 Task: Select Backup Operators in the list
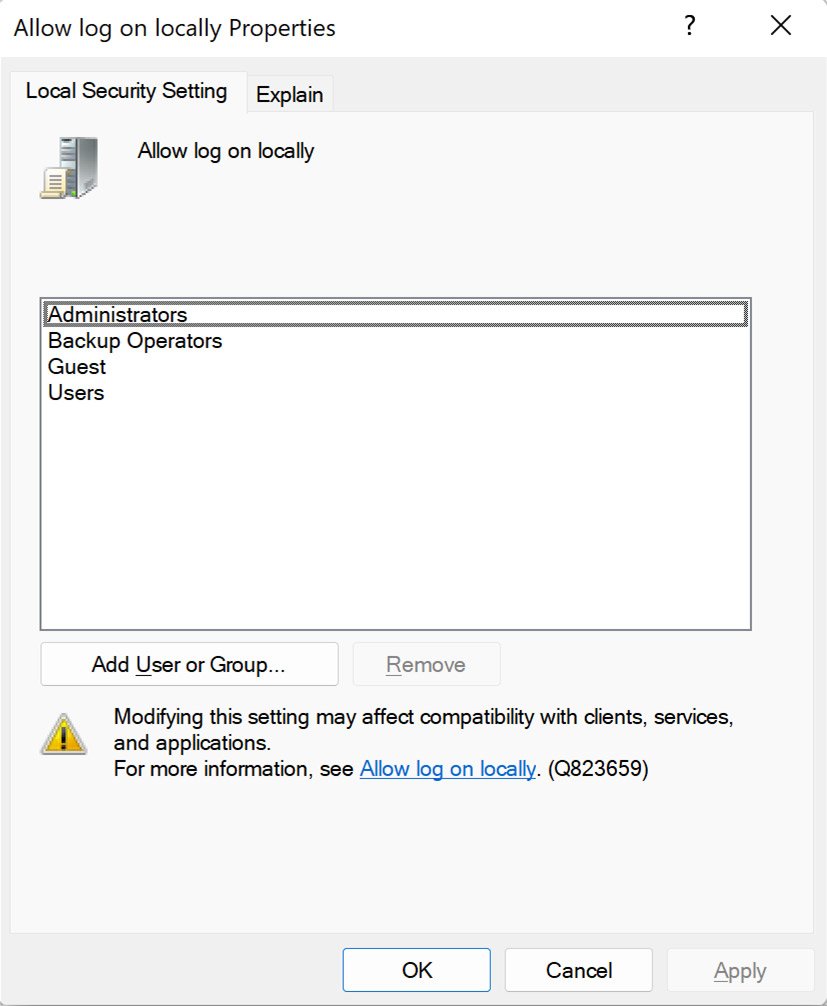pos(134,341)
